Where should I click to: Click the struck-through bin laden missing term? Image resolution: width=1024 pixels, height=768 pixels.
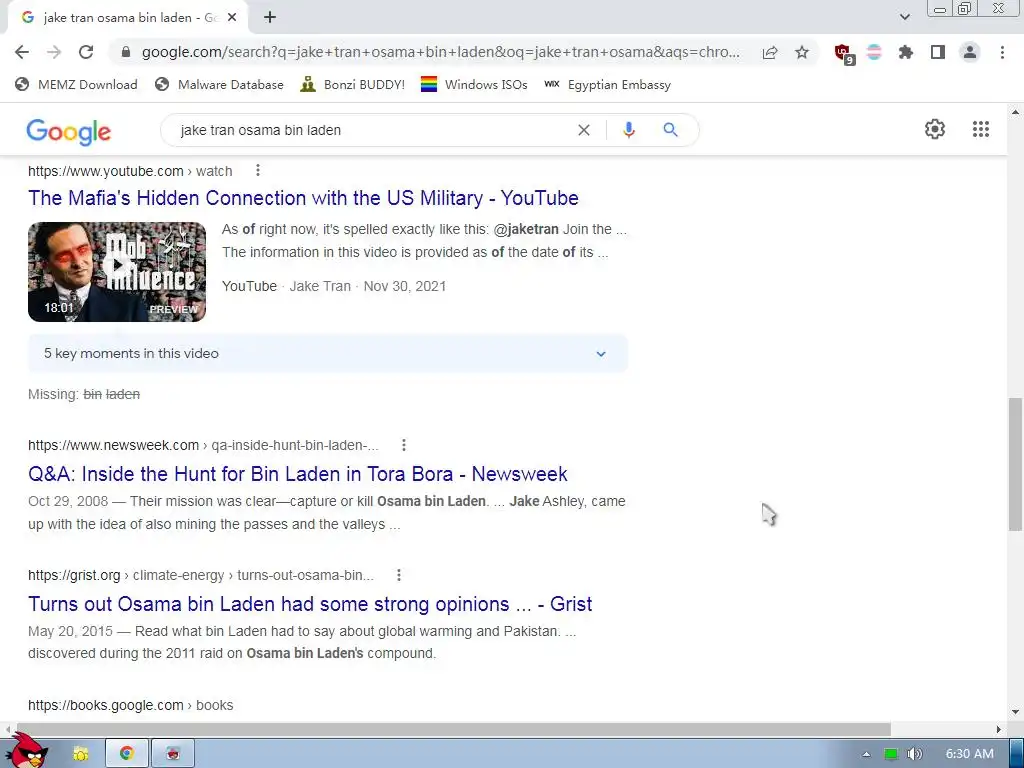111,394
